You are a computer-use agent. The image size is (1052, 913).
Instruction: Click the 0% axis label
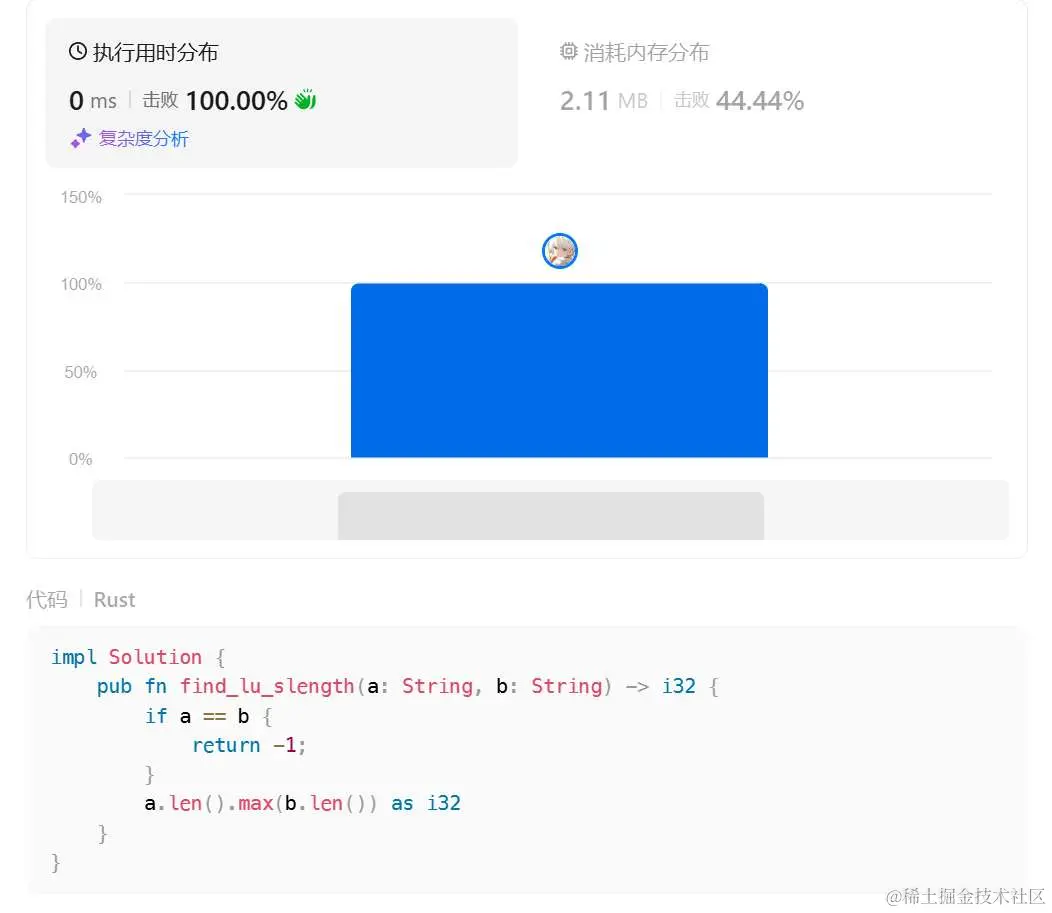click(x=81, y=460)
